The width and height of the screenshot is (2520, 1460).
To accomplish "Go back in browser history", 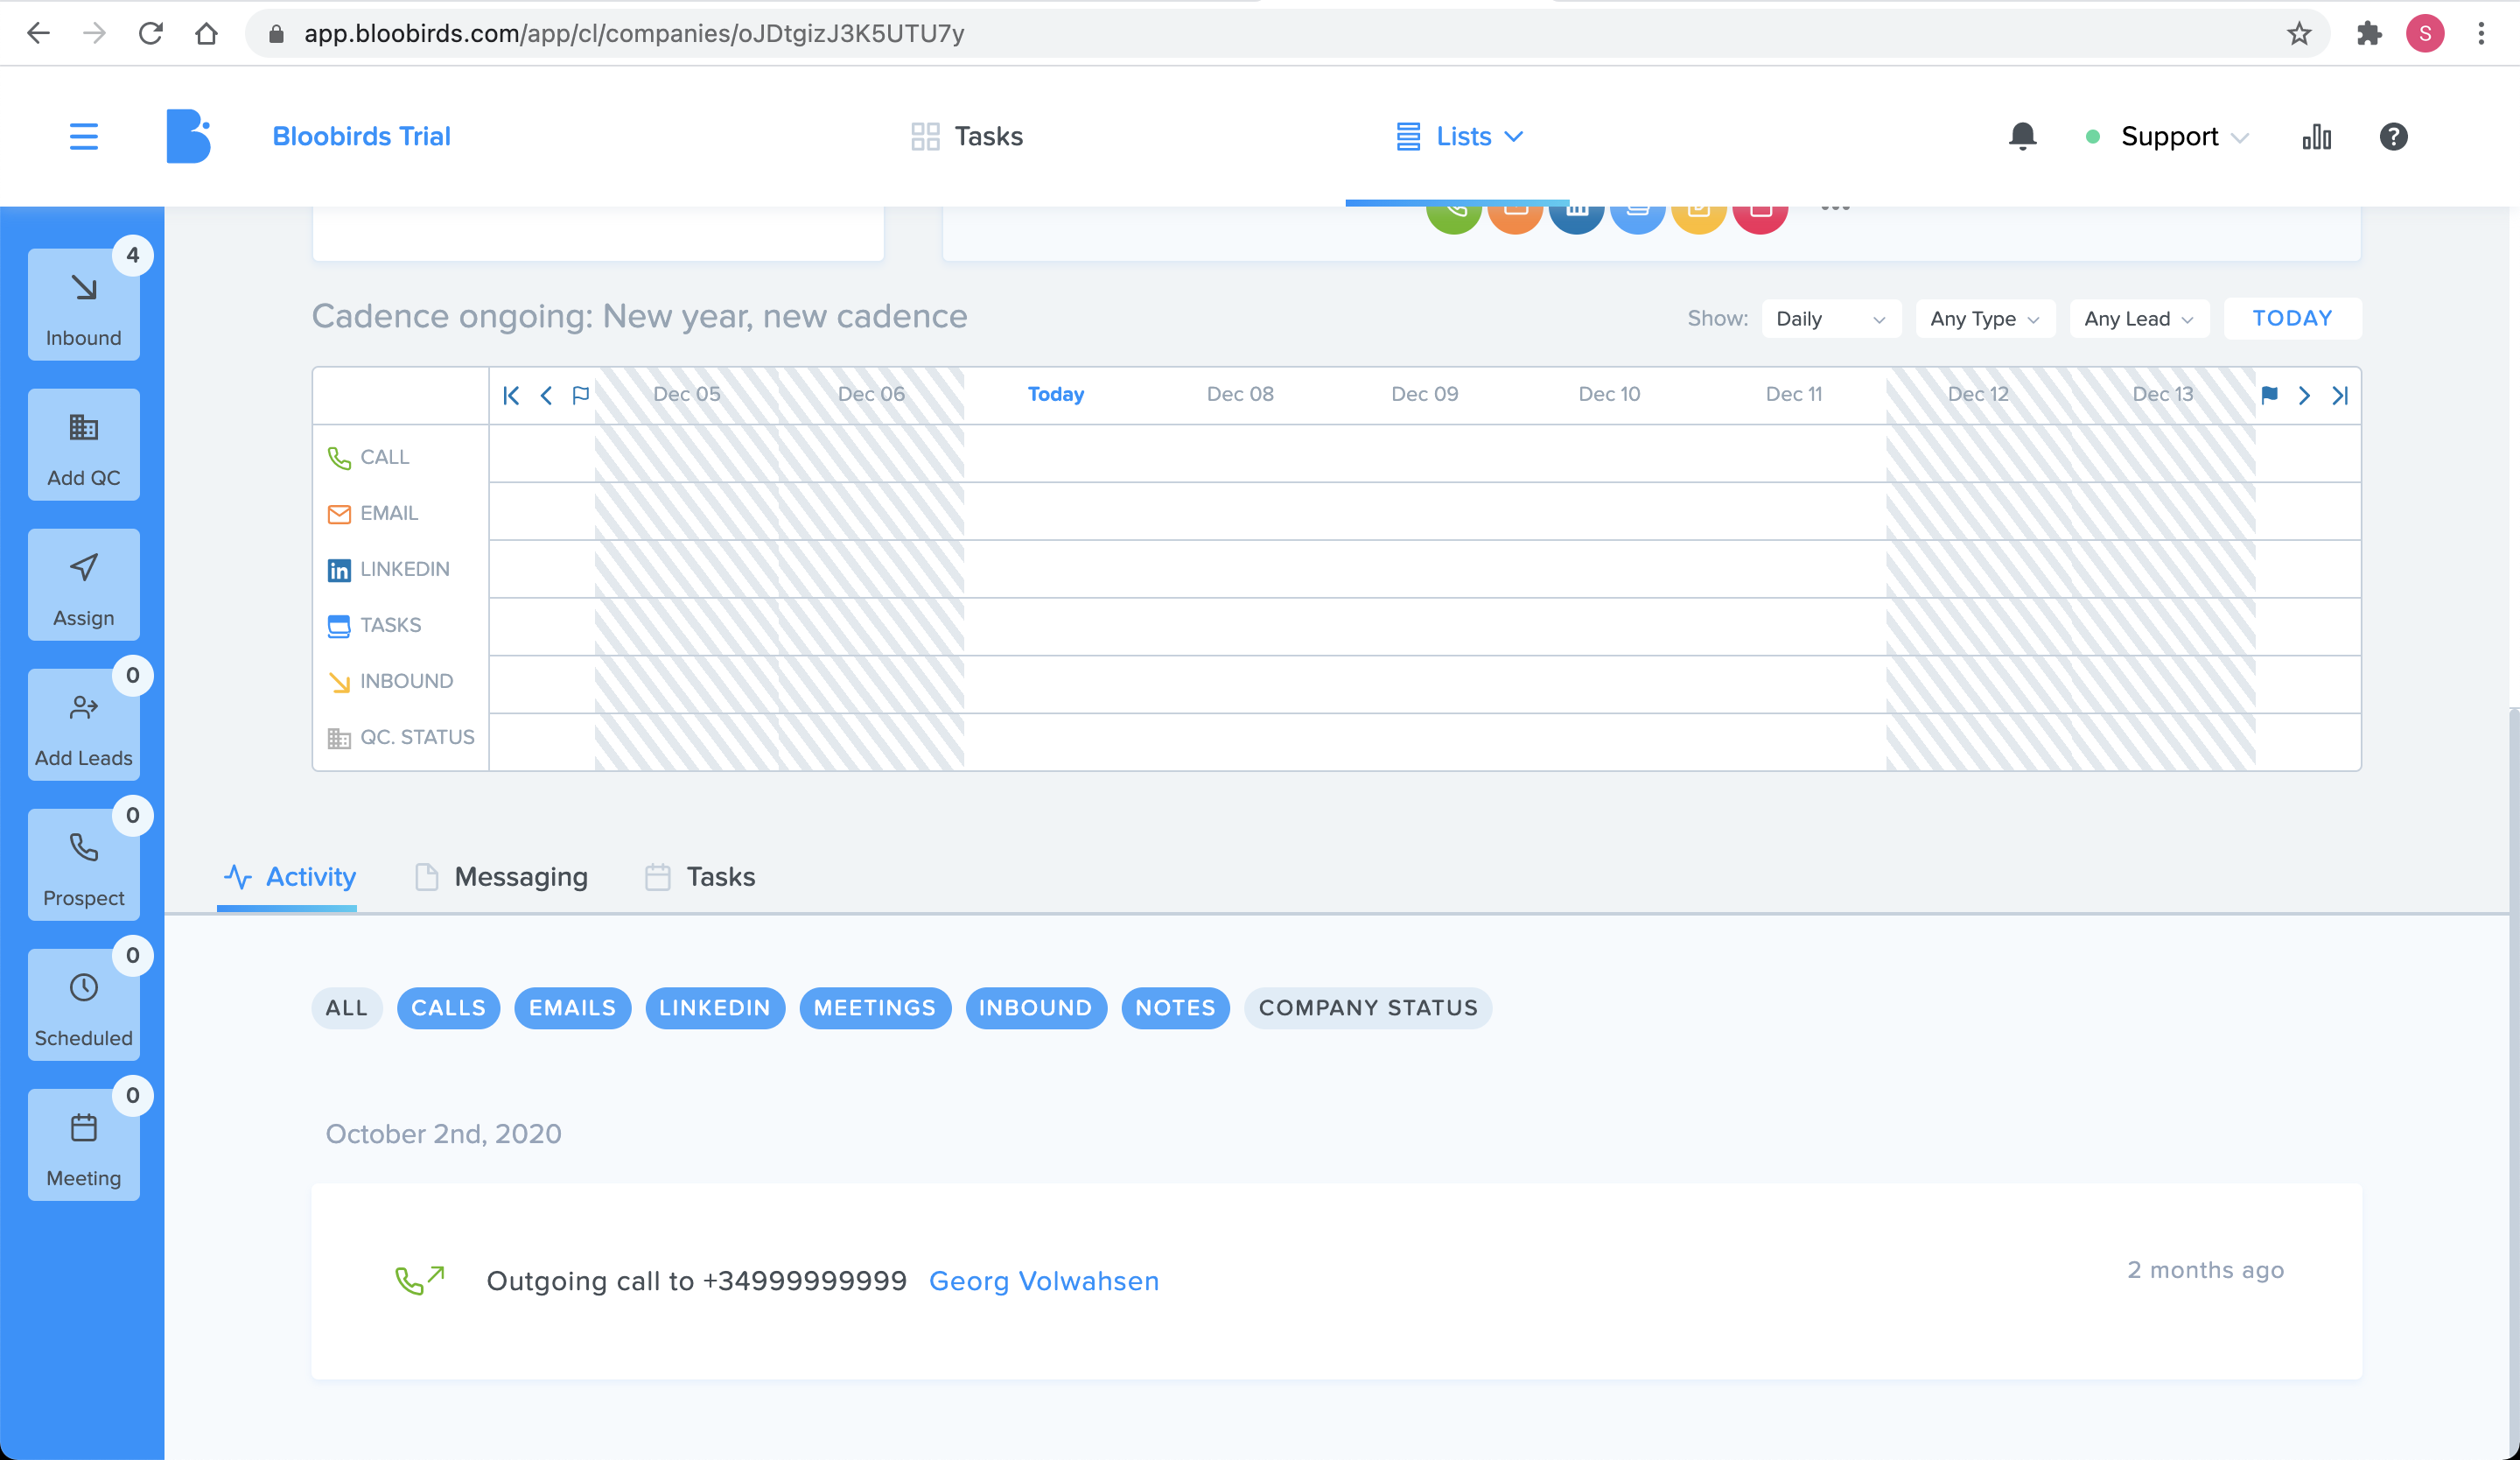I will pos(38,33).
